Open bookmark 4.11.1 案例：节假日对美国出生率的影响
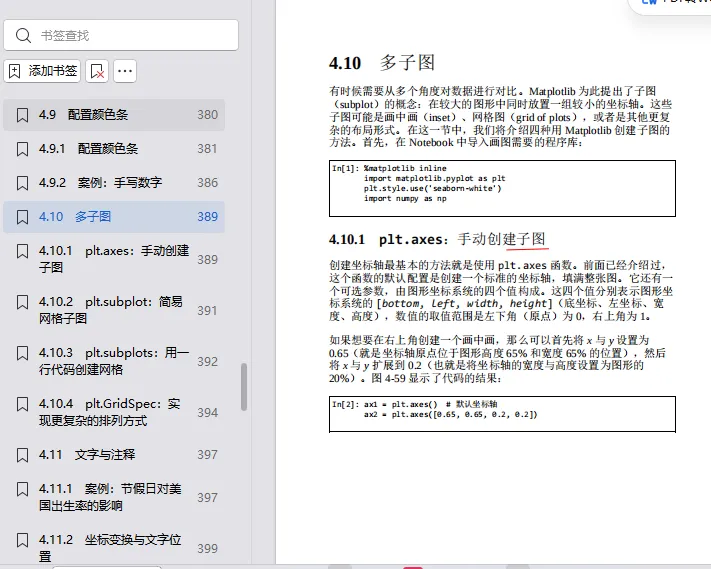This screenshot has height=569, width=711. [114, 497]
